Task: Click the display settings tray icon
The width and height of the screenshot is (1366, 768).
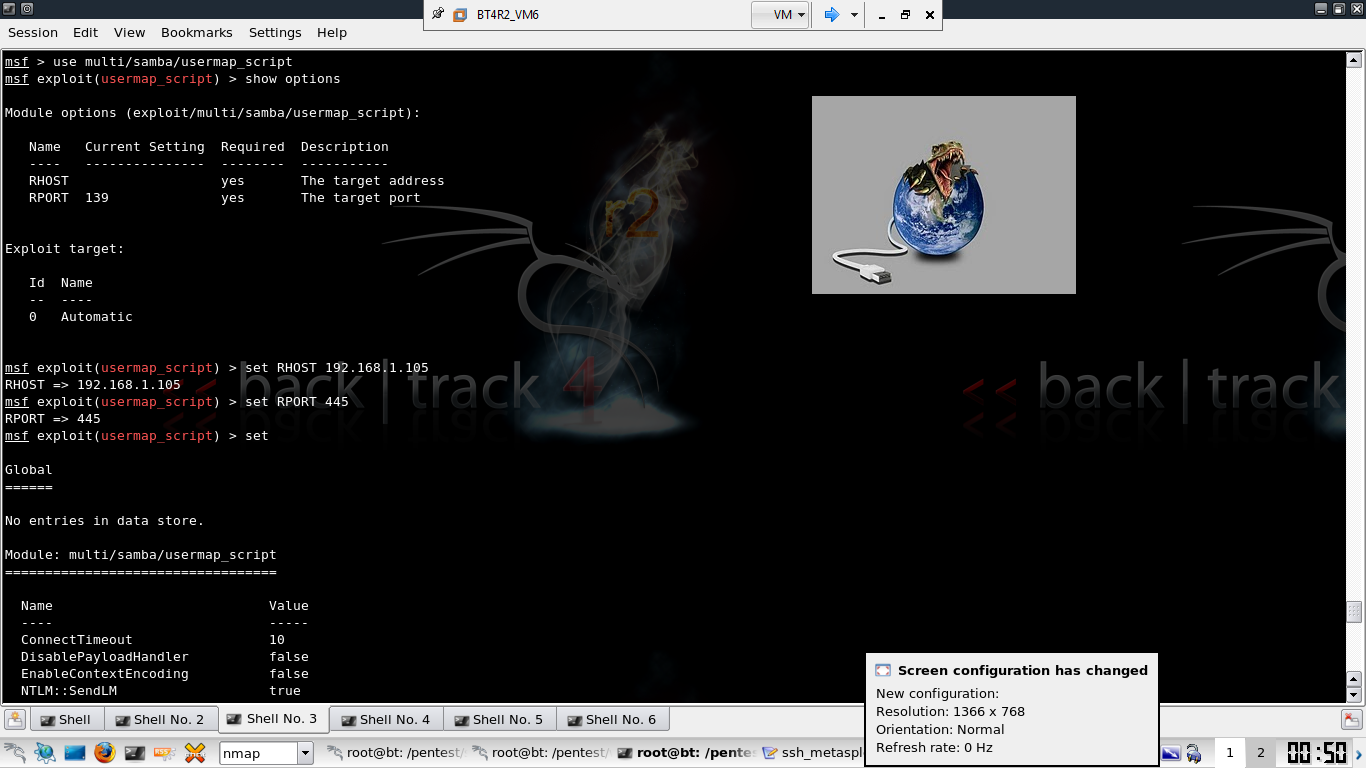Action: (x=1171, y=753)
